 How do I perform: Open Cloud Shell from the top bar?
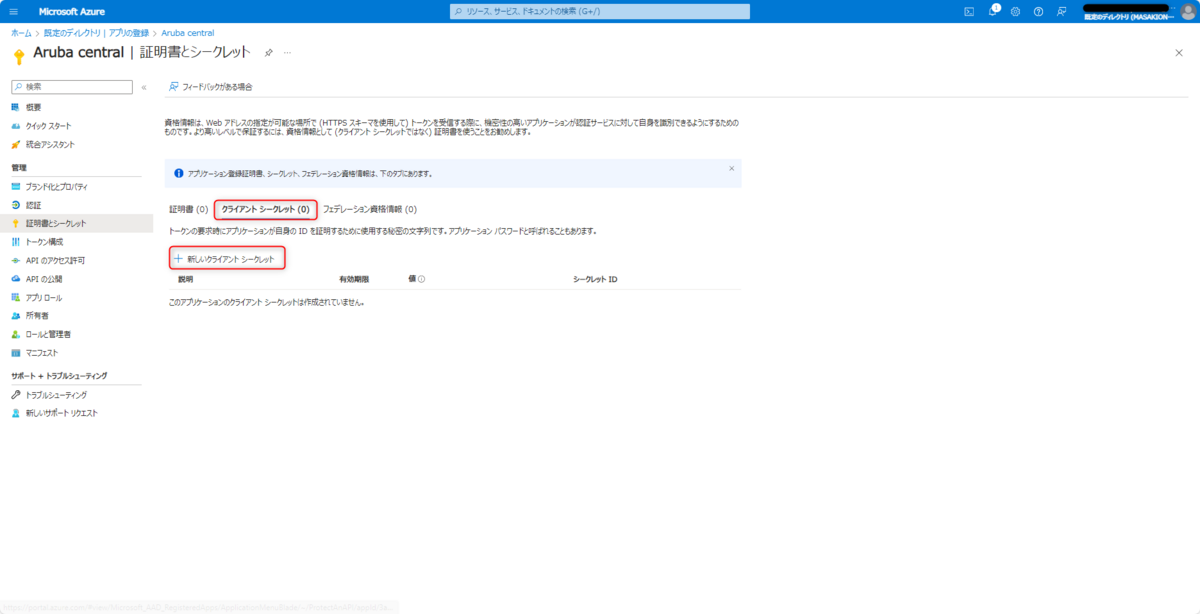click(x=969, y=11)
